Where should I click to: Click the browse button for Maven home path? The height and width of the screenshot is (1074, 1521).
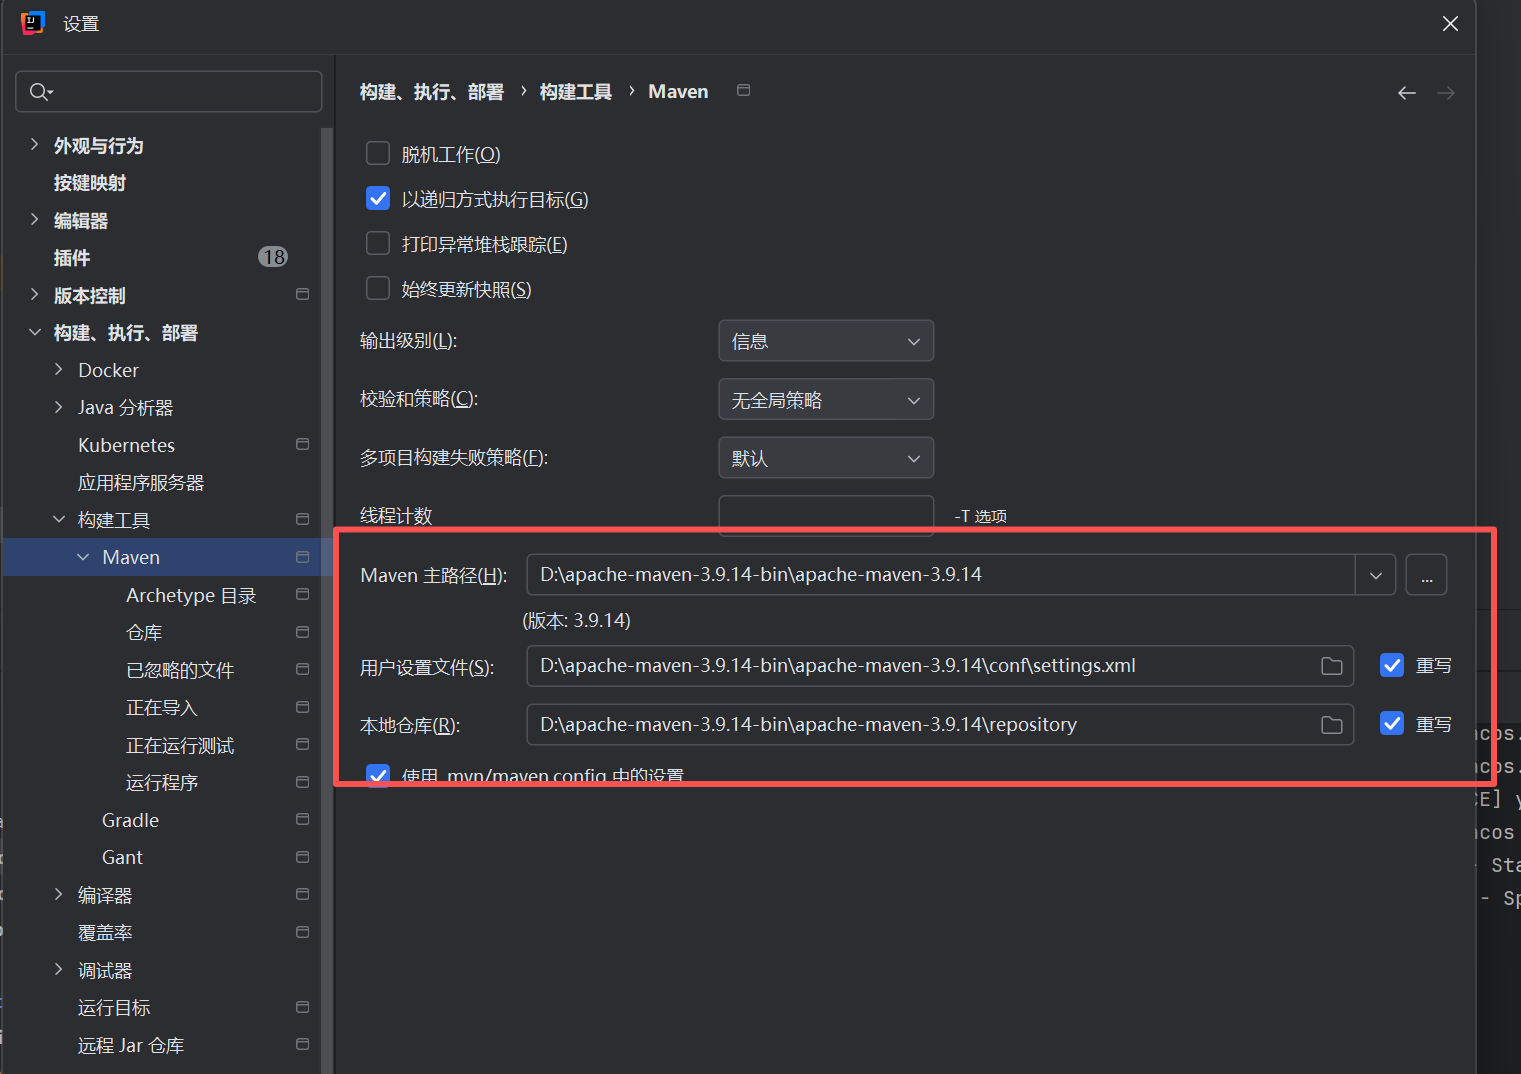(x=1426, y=575)
